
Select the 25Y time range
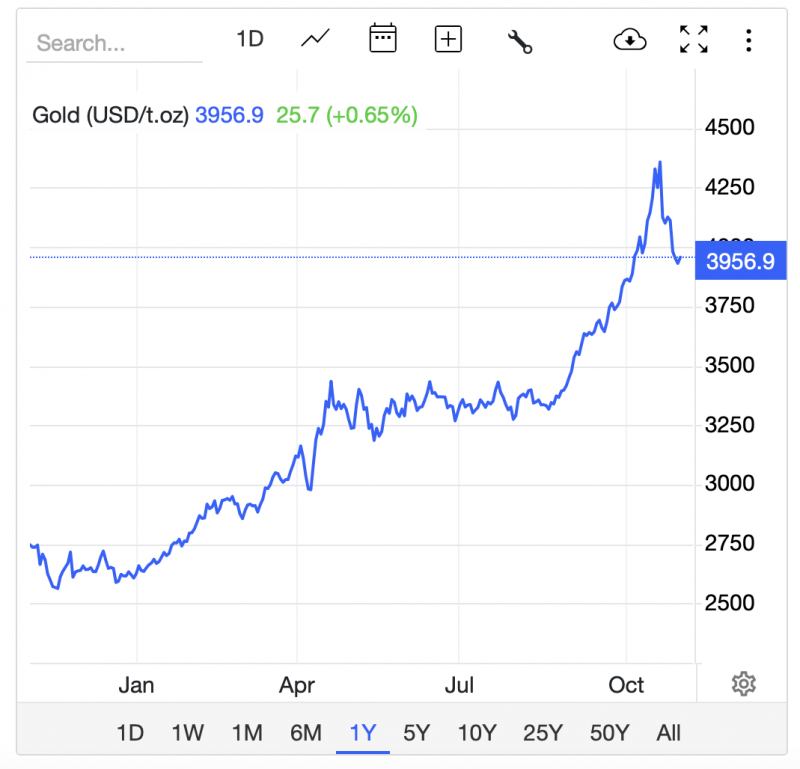pos(543,733)
